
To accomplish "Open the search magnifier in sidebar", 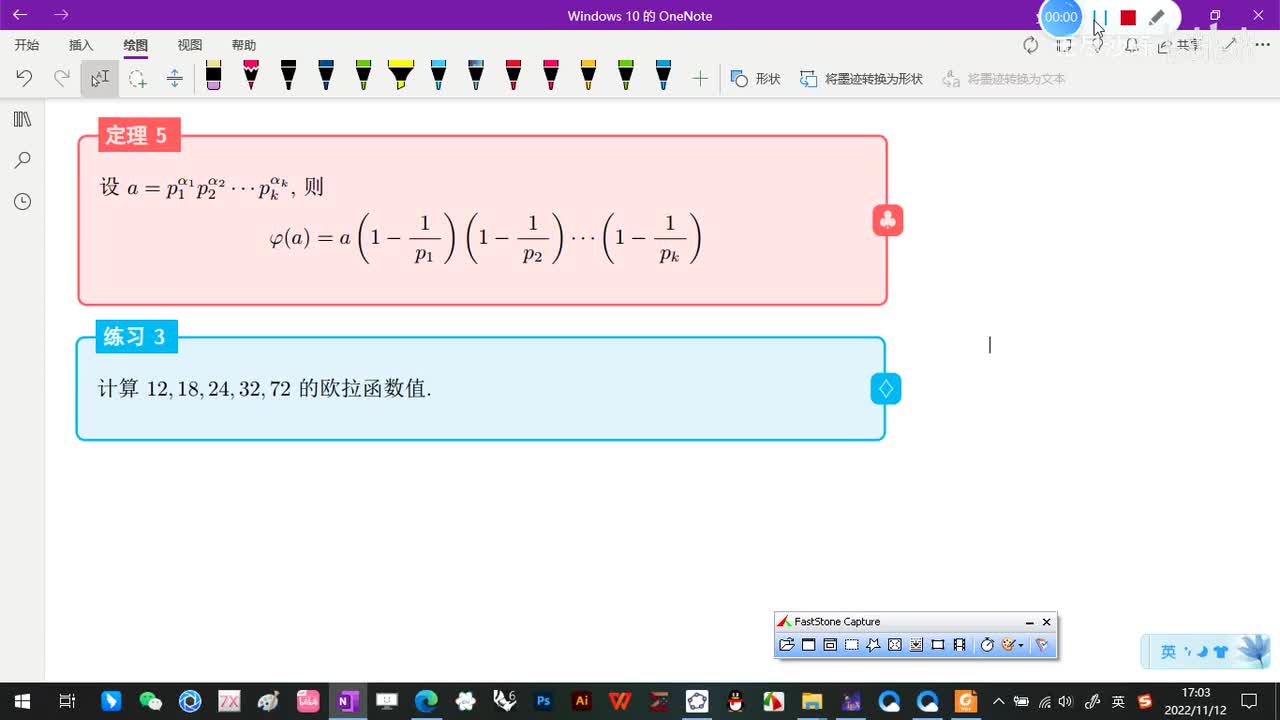I will click(x=22, y=160).
